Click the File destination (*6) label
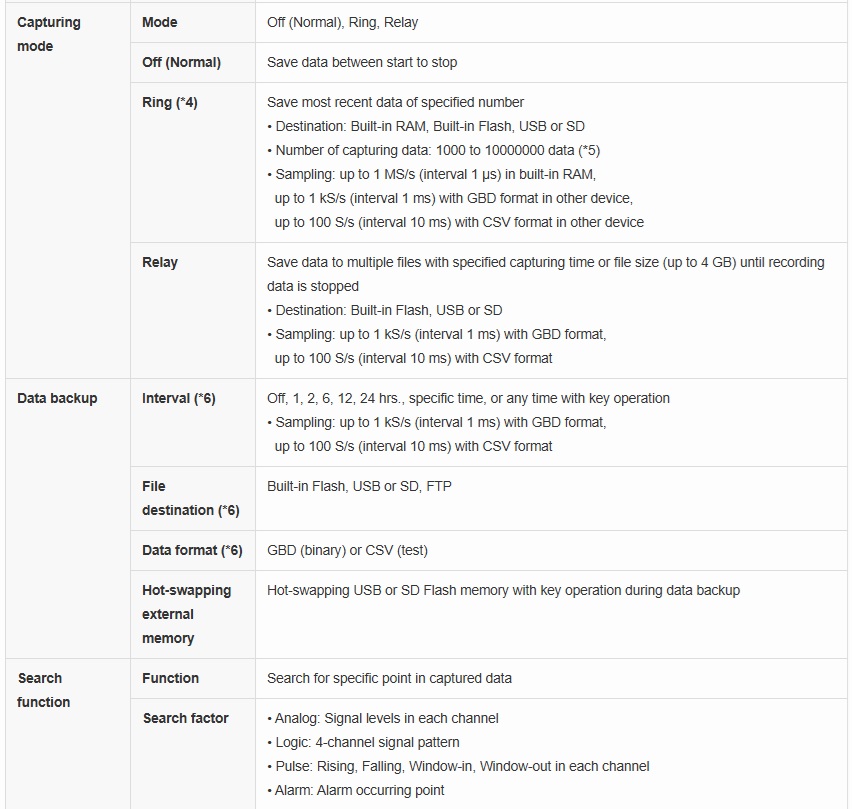 (190, 498)
